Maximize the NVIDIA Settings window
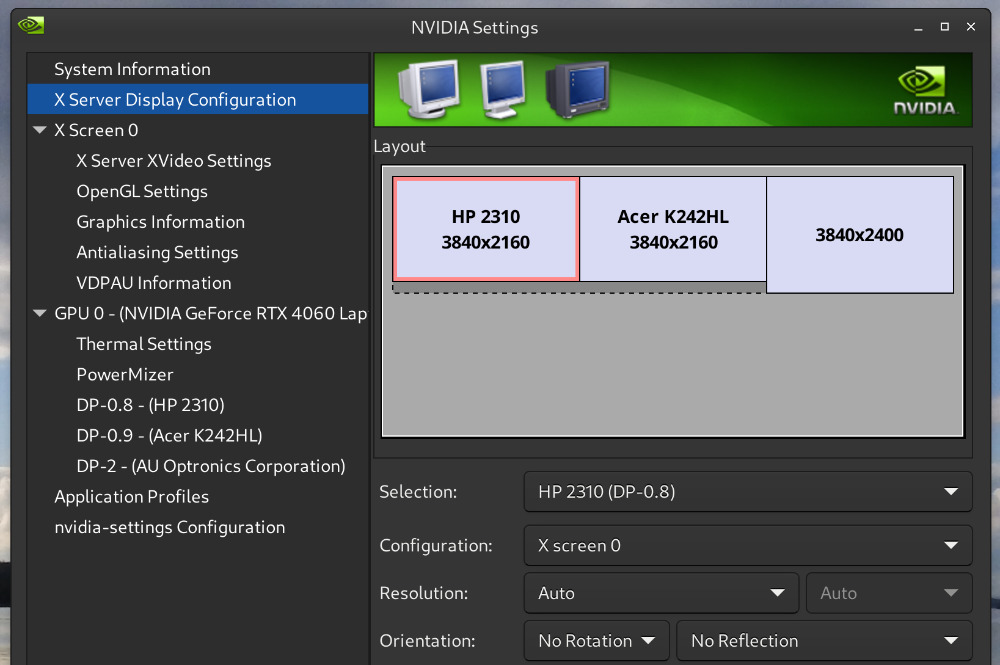Viewport: 1000px width, 665px height. (x=945, y=27)
